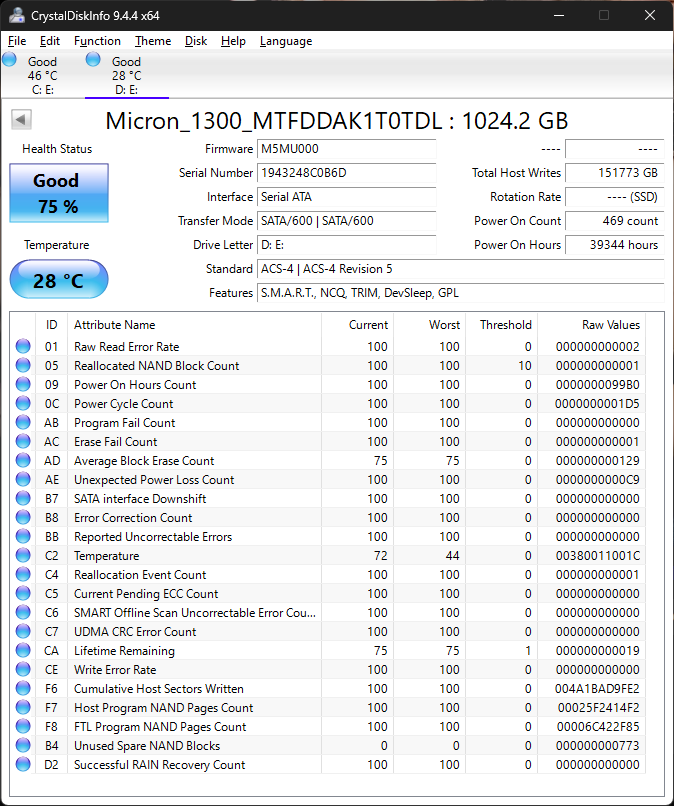Open the File menu

tap(17, 41)
